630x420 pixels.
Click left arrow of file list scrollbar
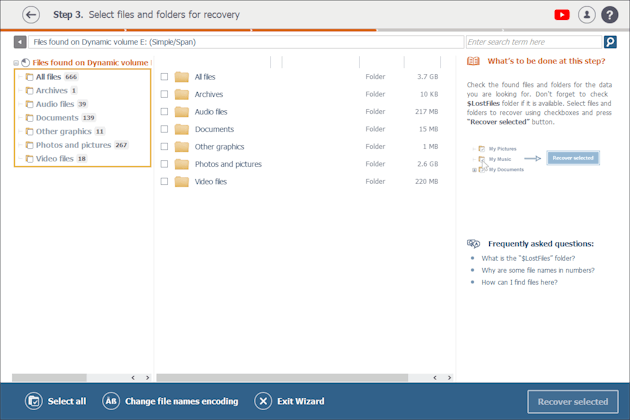[x=435, y=378]
